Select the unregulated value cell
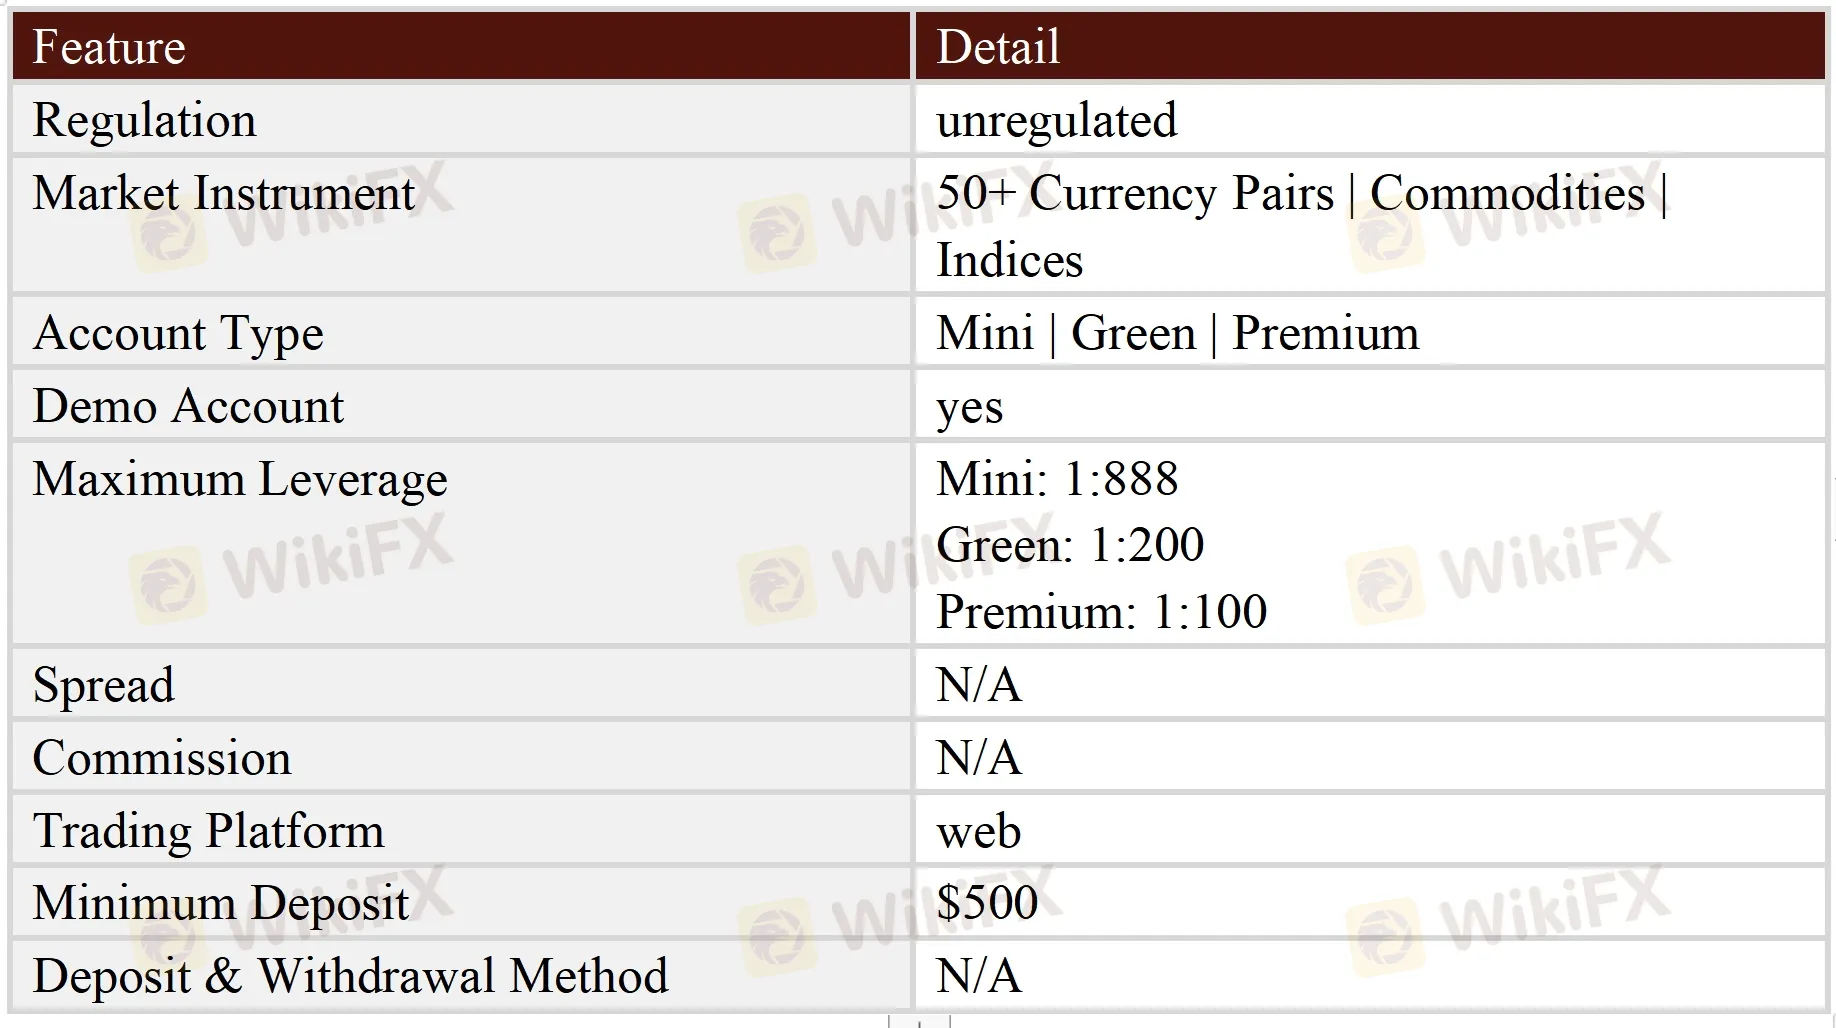Screen dimensions: 1836x1028 (1057, 120)
